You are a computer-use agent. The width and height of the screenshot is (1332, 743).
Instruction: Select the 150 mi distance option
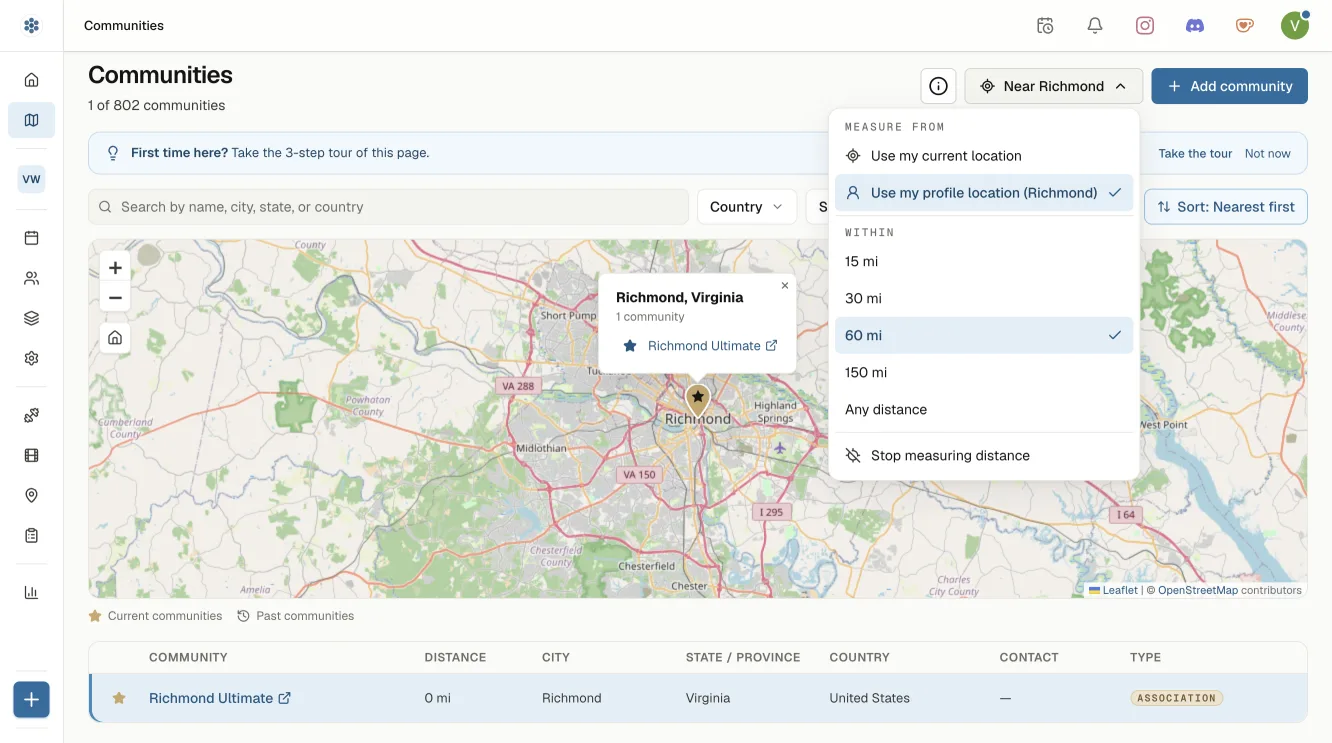984,372
